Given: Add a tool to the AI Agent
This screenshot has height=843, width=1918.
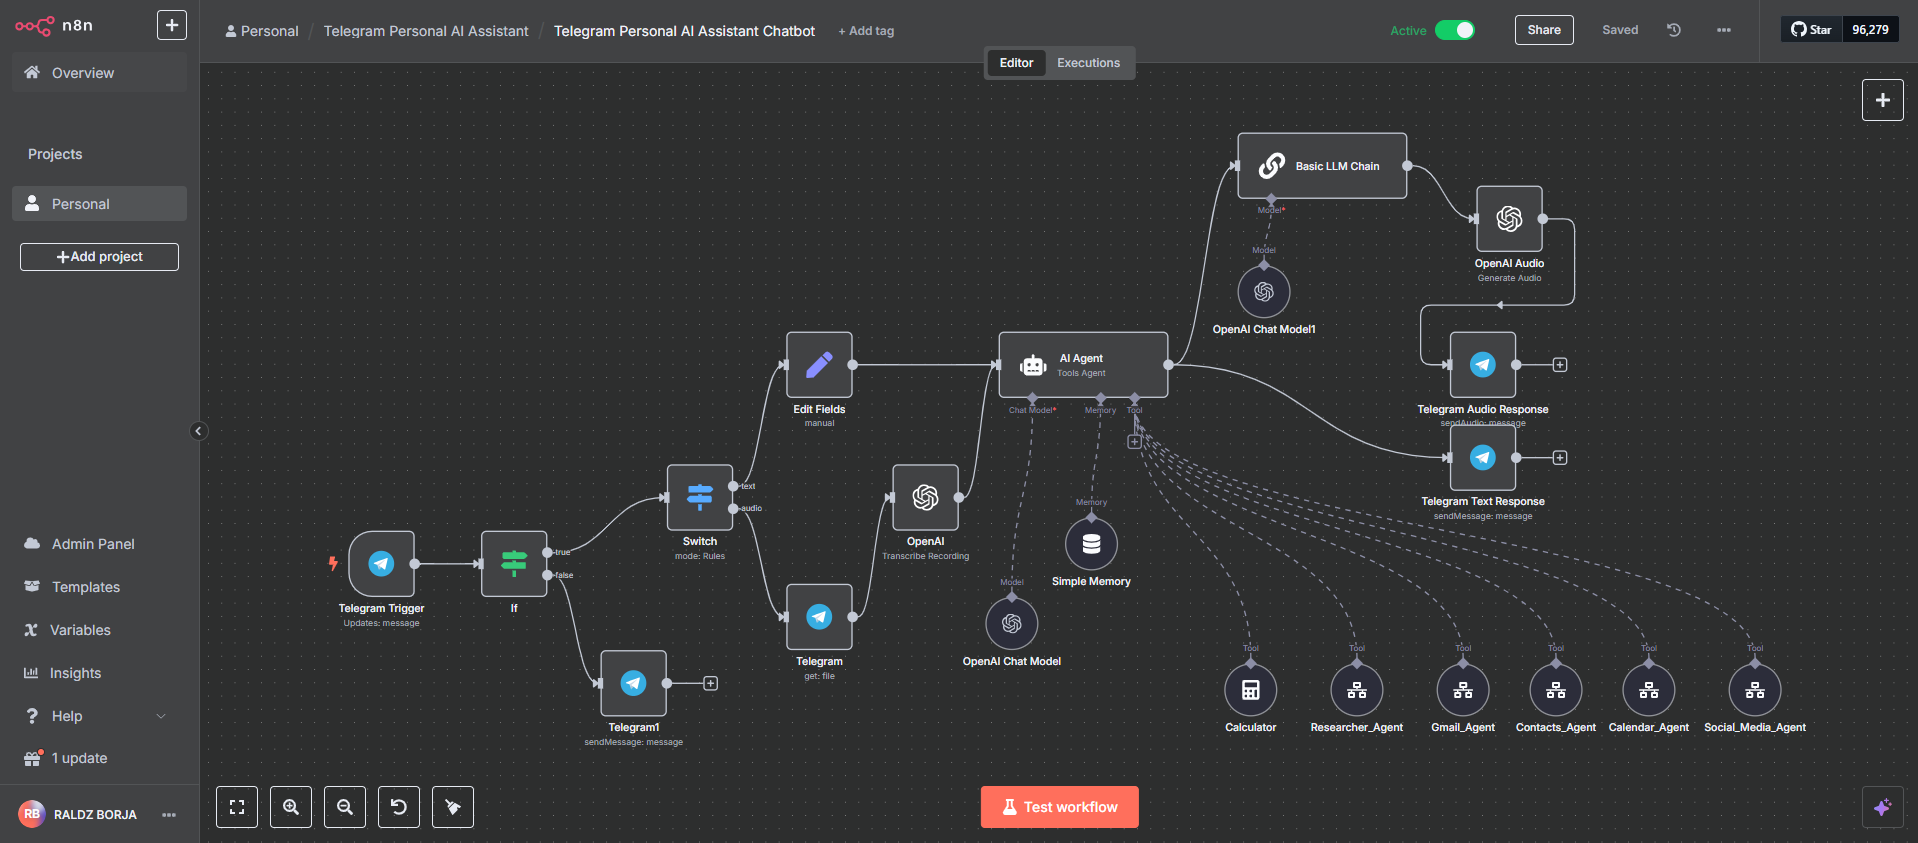Looking at the screenshot, I should [x=1134, y=441].
